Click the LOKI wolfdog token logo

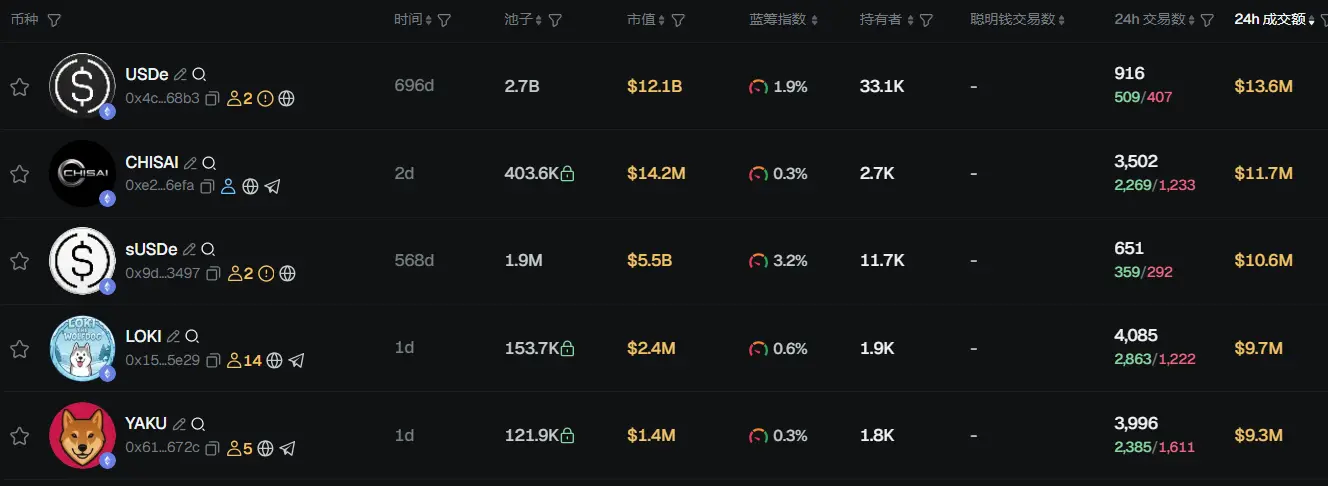[82, 348]
